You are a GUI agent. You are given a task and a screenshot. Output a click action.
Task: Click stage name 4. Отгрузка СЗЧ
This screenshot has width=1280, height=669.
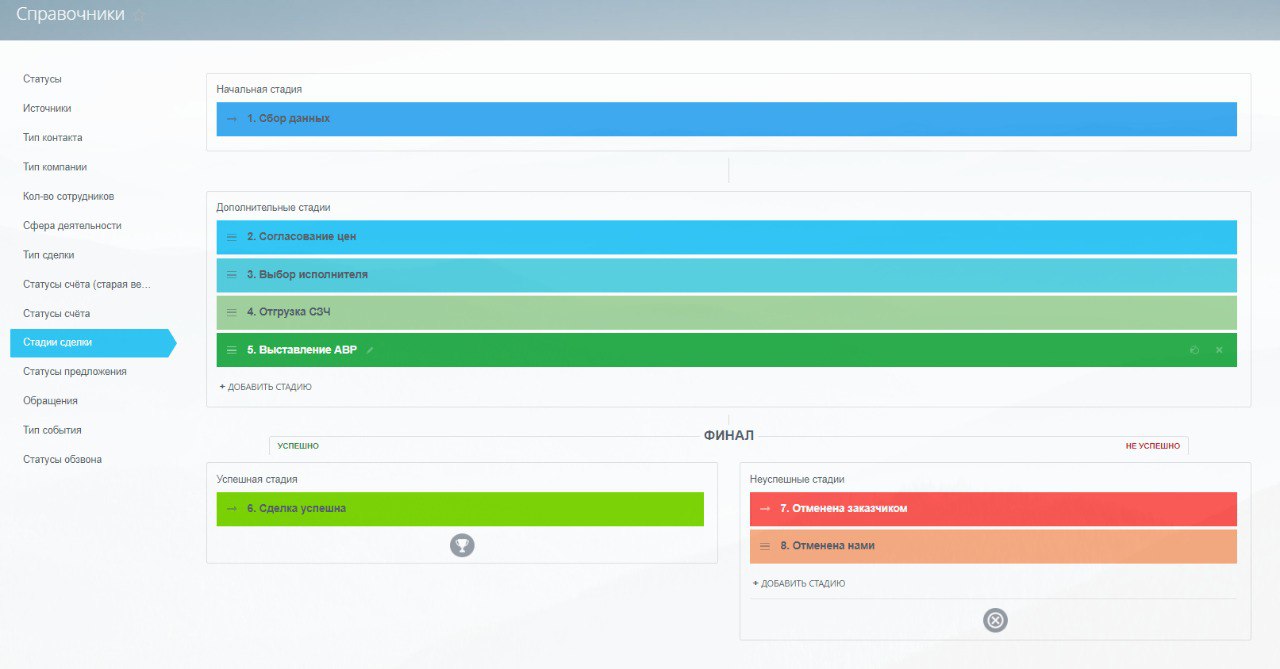(x=289, y=312)
